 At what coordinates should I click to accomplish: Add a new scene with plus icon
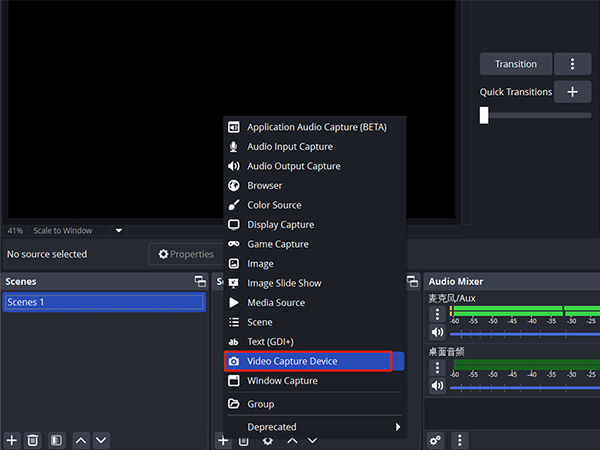tap(12, 440)
